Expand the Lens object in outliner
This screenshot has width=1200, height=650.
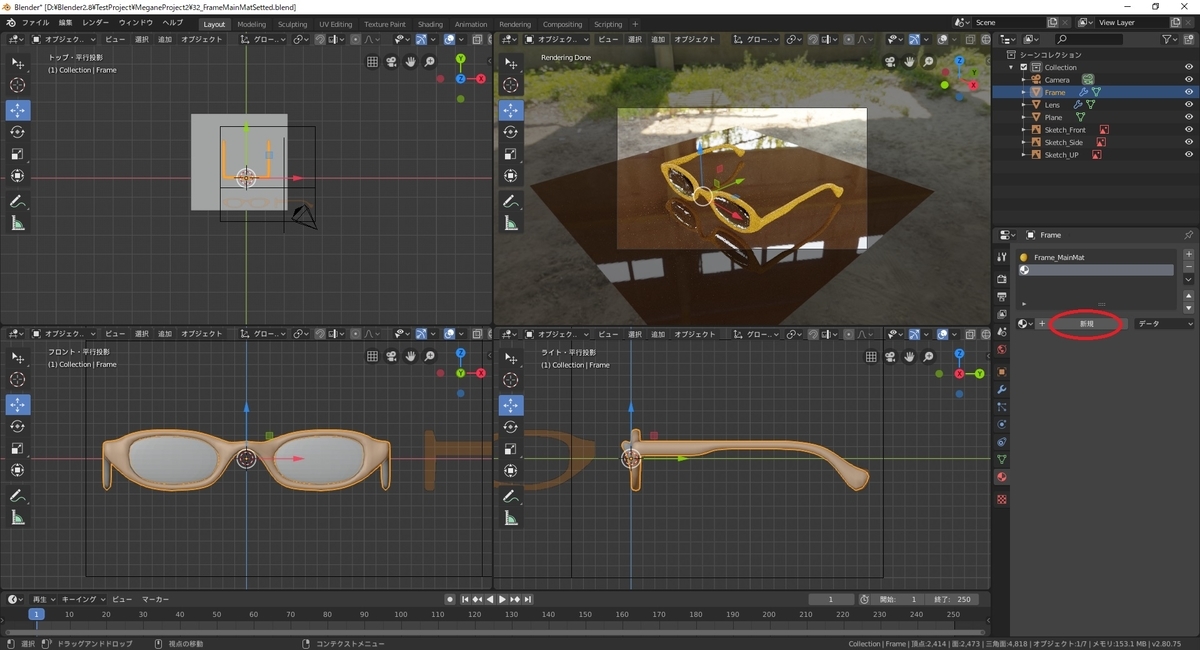pyautogui.click(x=1024, y=105)
